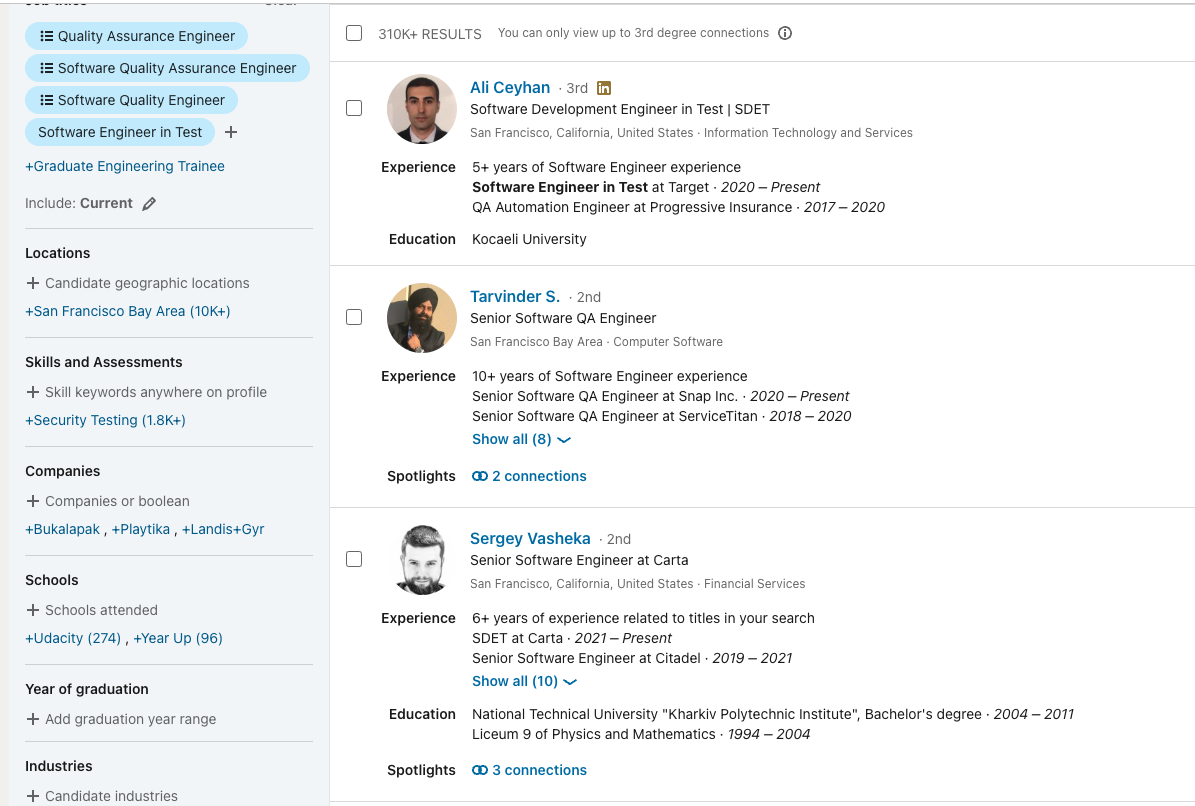
Task: Click 'QA Automation Engineer at Progressive Insurance' line
Action: pos(678,207)
